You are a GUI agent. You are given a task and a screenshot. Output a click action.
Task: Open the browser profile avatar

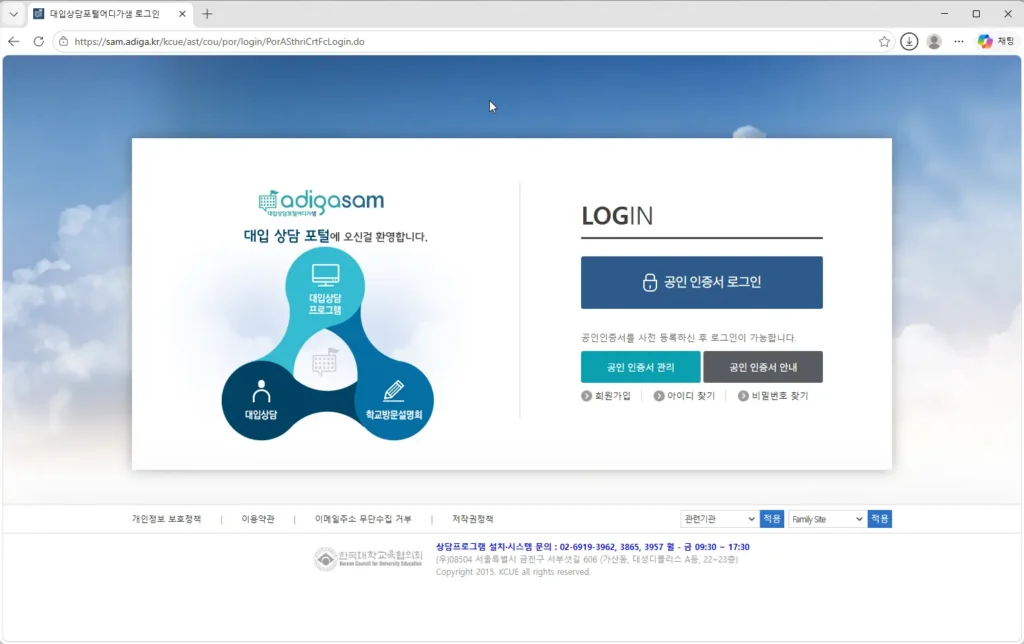click(934, 41)
